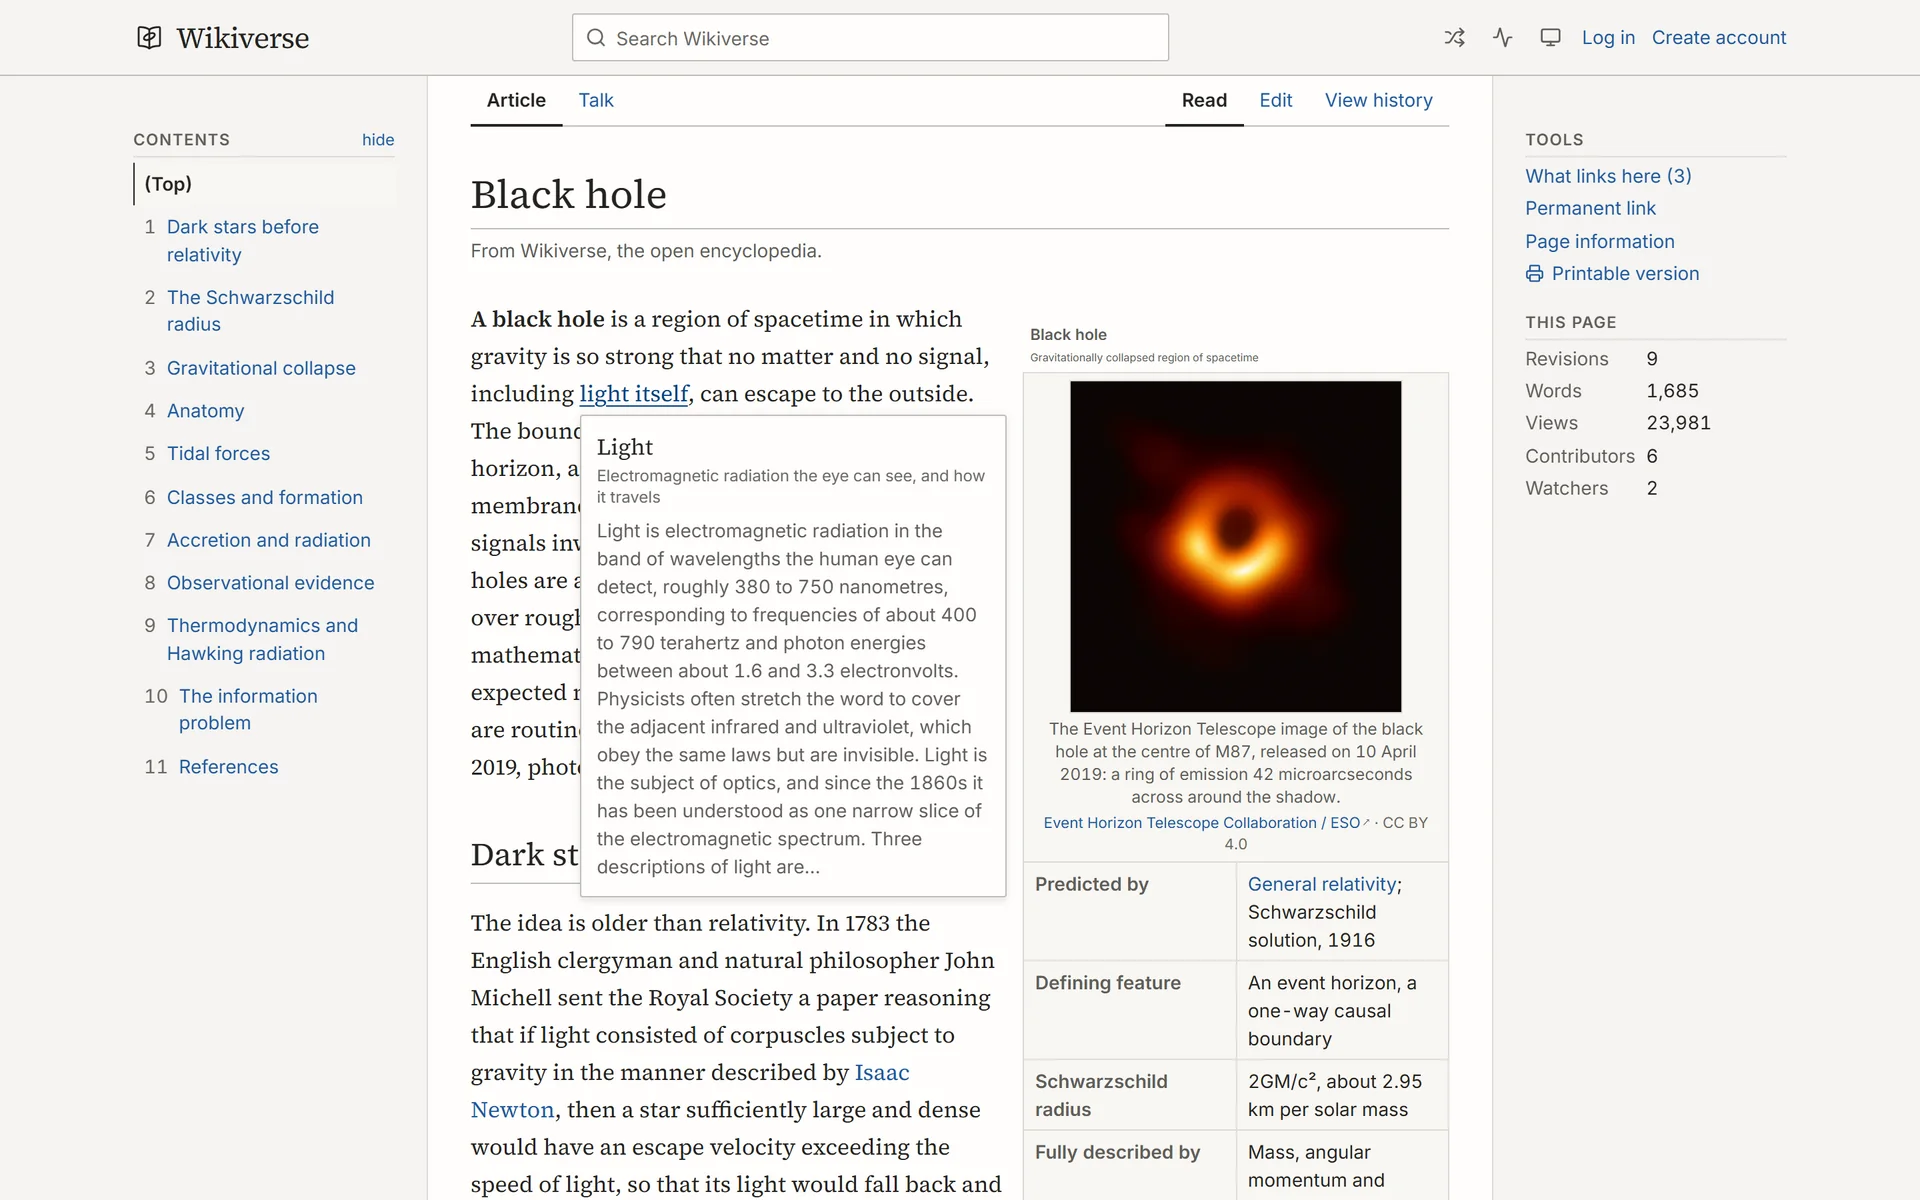Screen dimensions: 1920x1200
Task: Go to Gravitational collapse section
Action: pyautogui.click(x=261, y=368)
